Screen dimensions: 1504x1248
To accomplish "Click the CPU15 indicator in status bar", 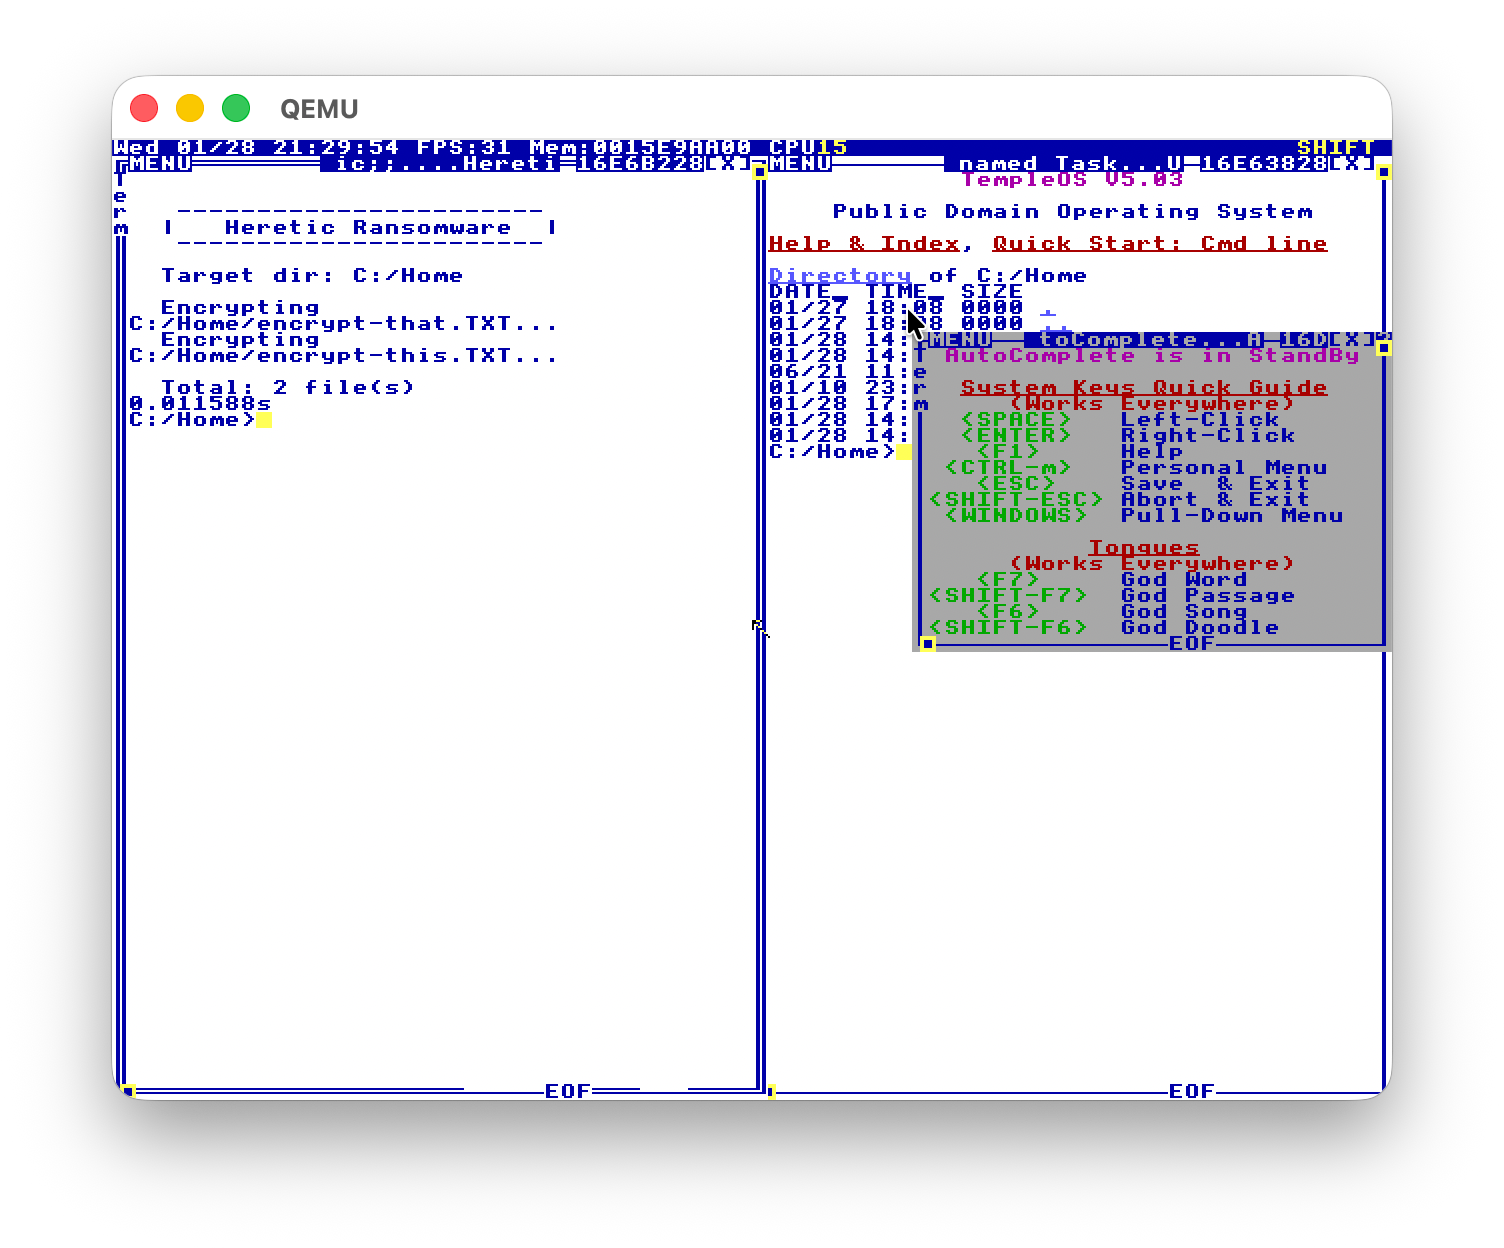I will tap(808, 148).
